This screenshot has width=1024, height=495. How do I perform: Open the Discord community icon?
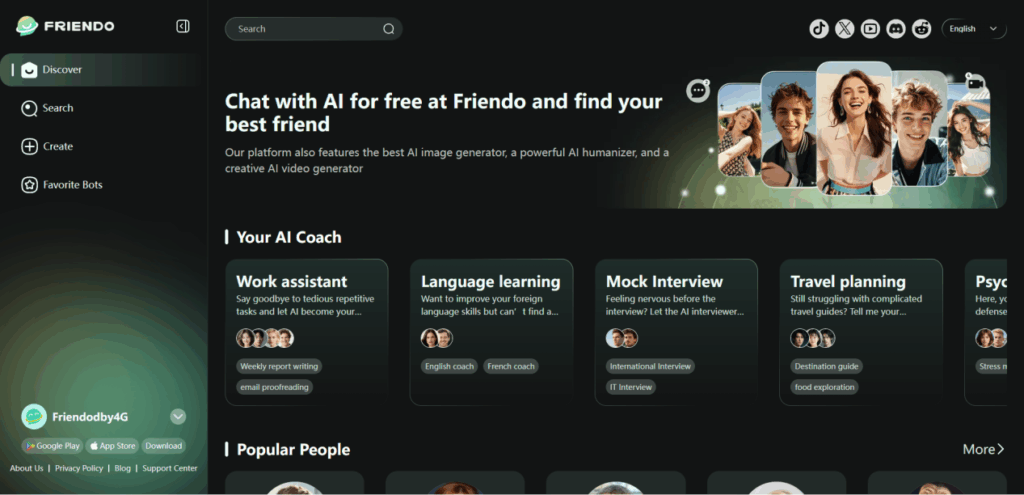click(896, 29)
